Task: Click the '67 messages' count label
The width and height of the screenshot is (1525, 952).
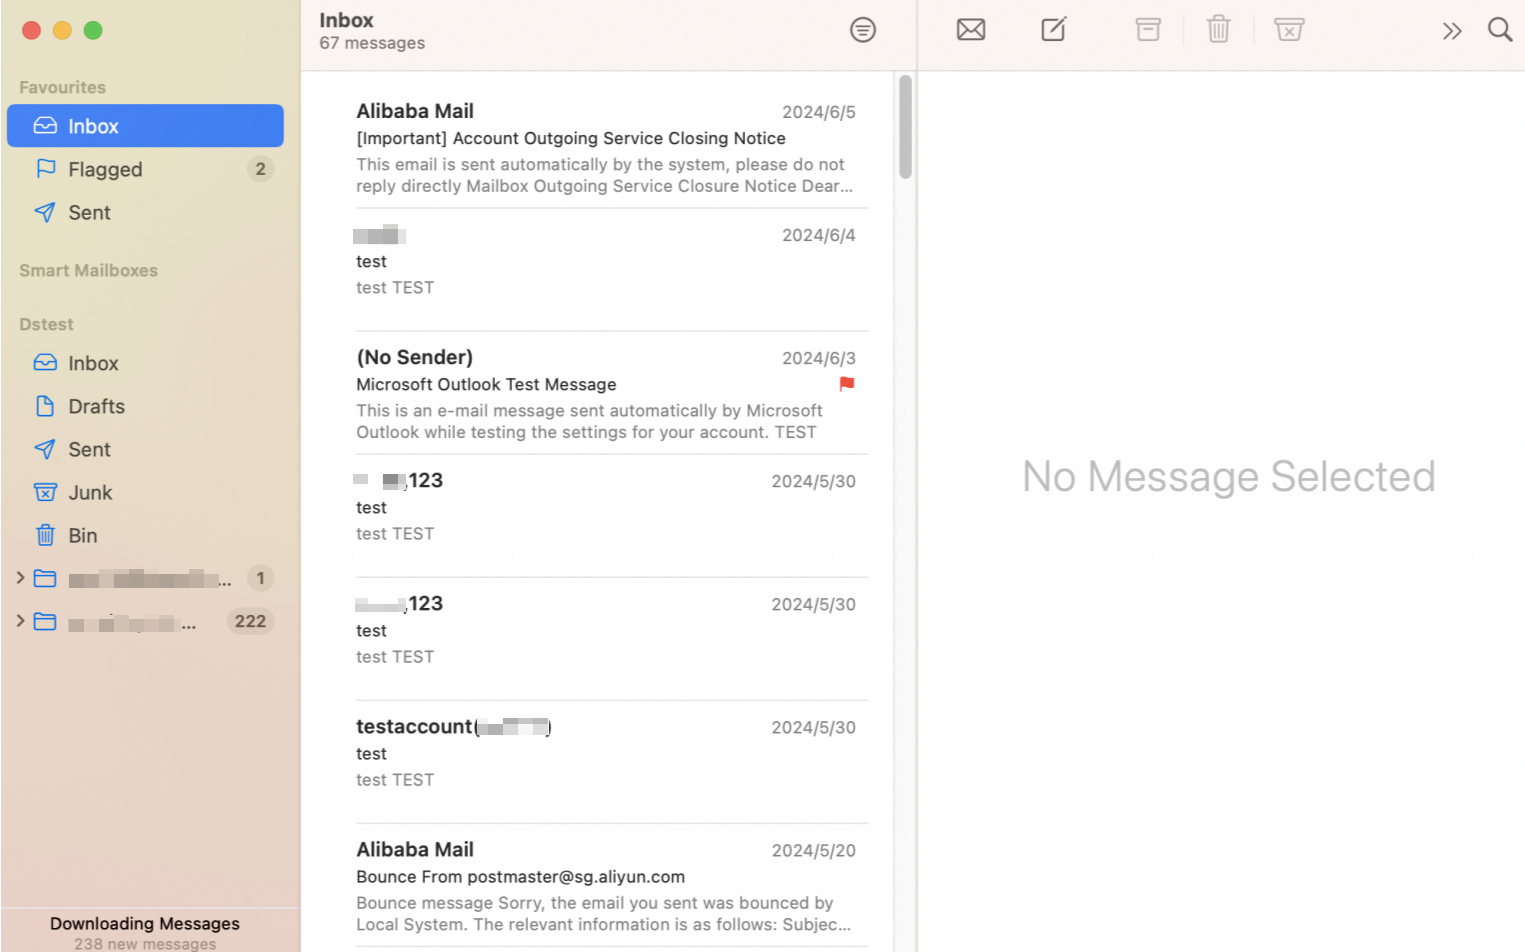Action: coord(372,43)
